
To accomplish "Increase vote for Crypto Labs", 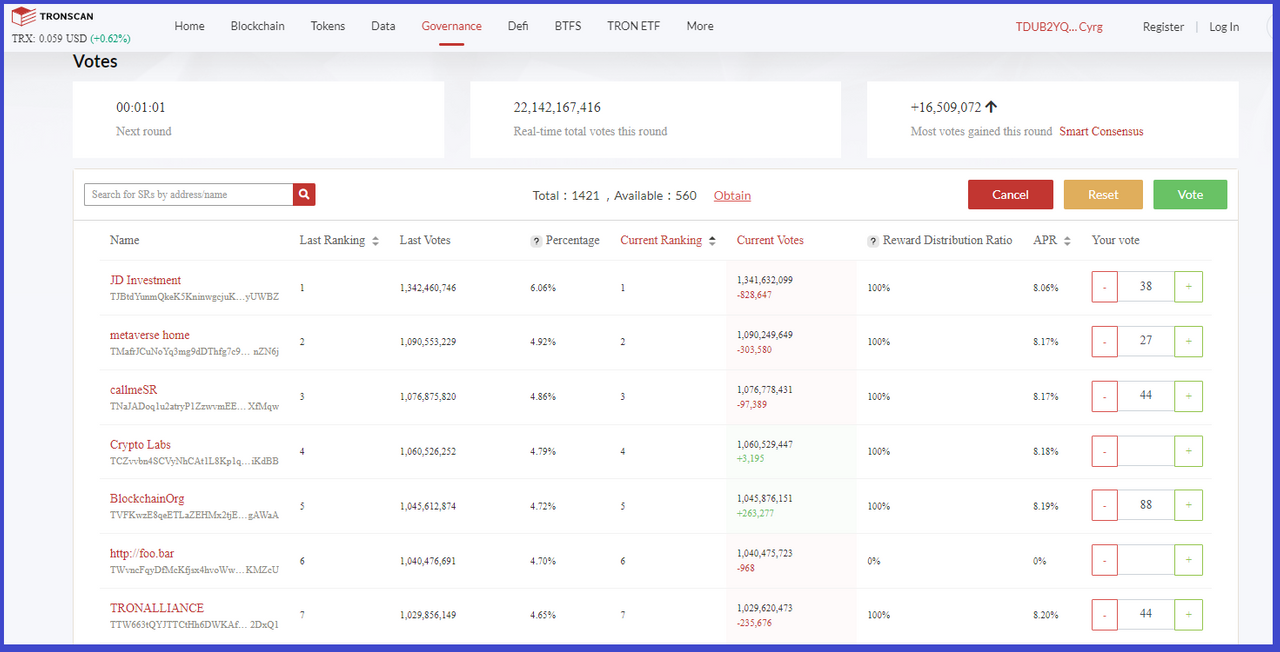I will [x=1188, y=451].
